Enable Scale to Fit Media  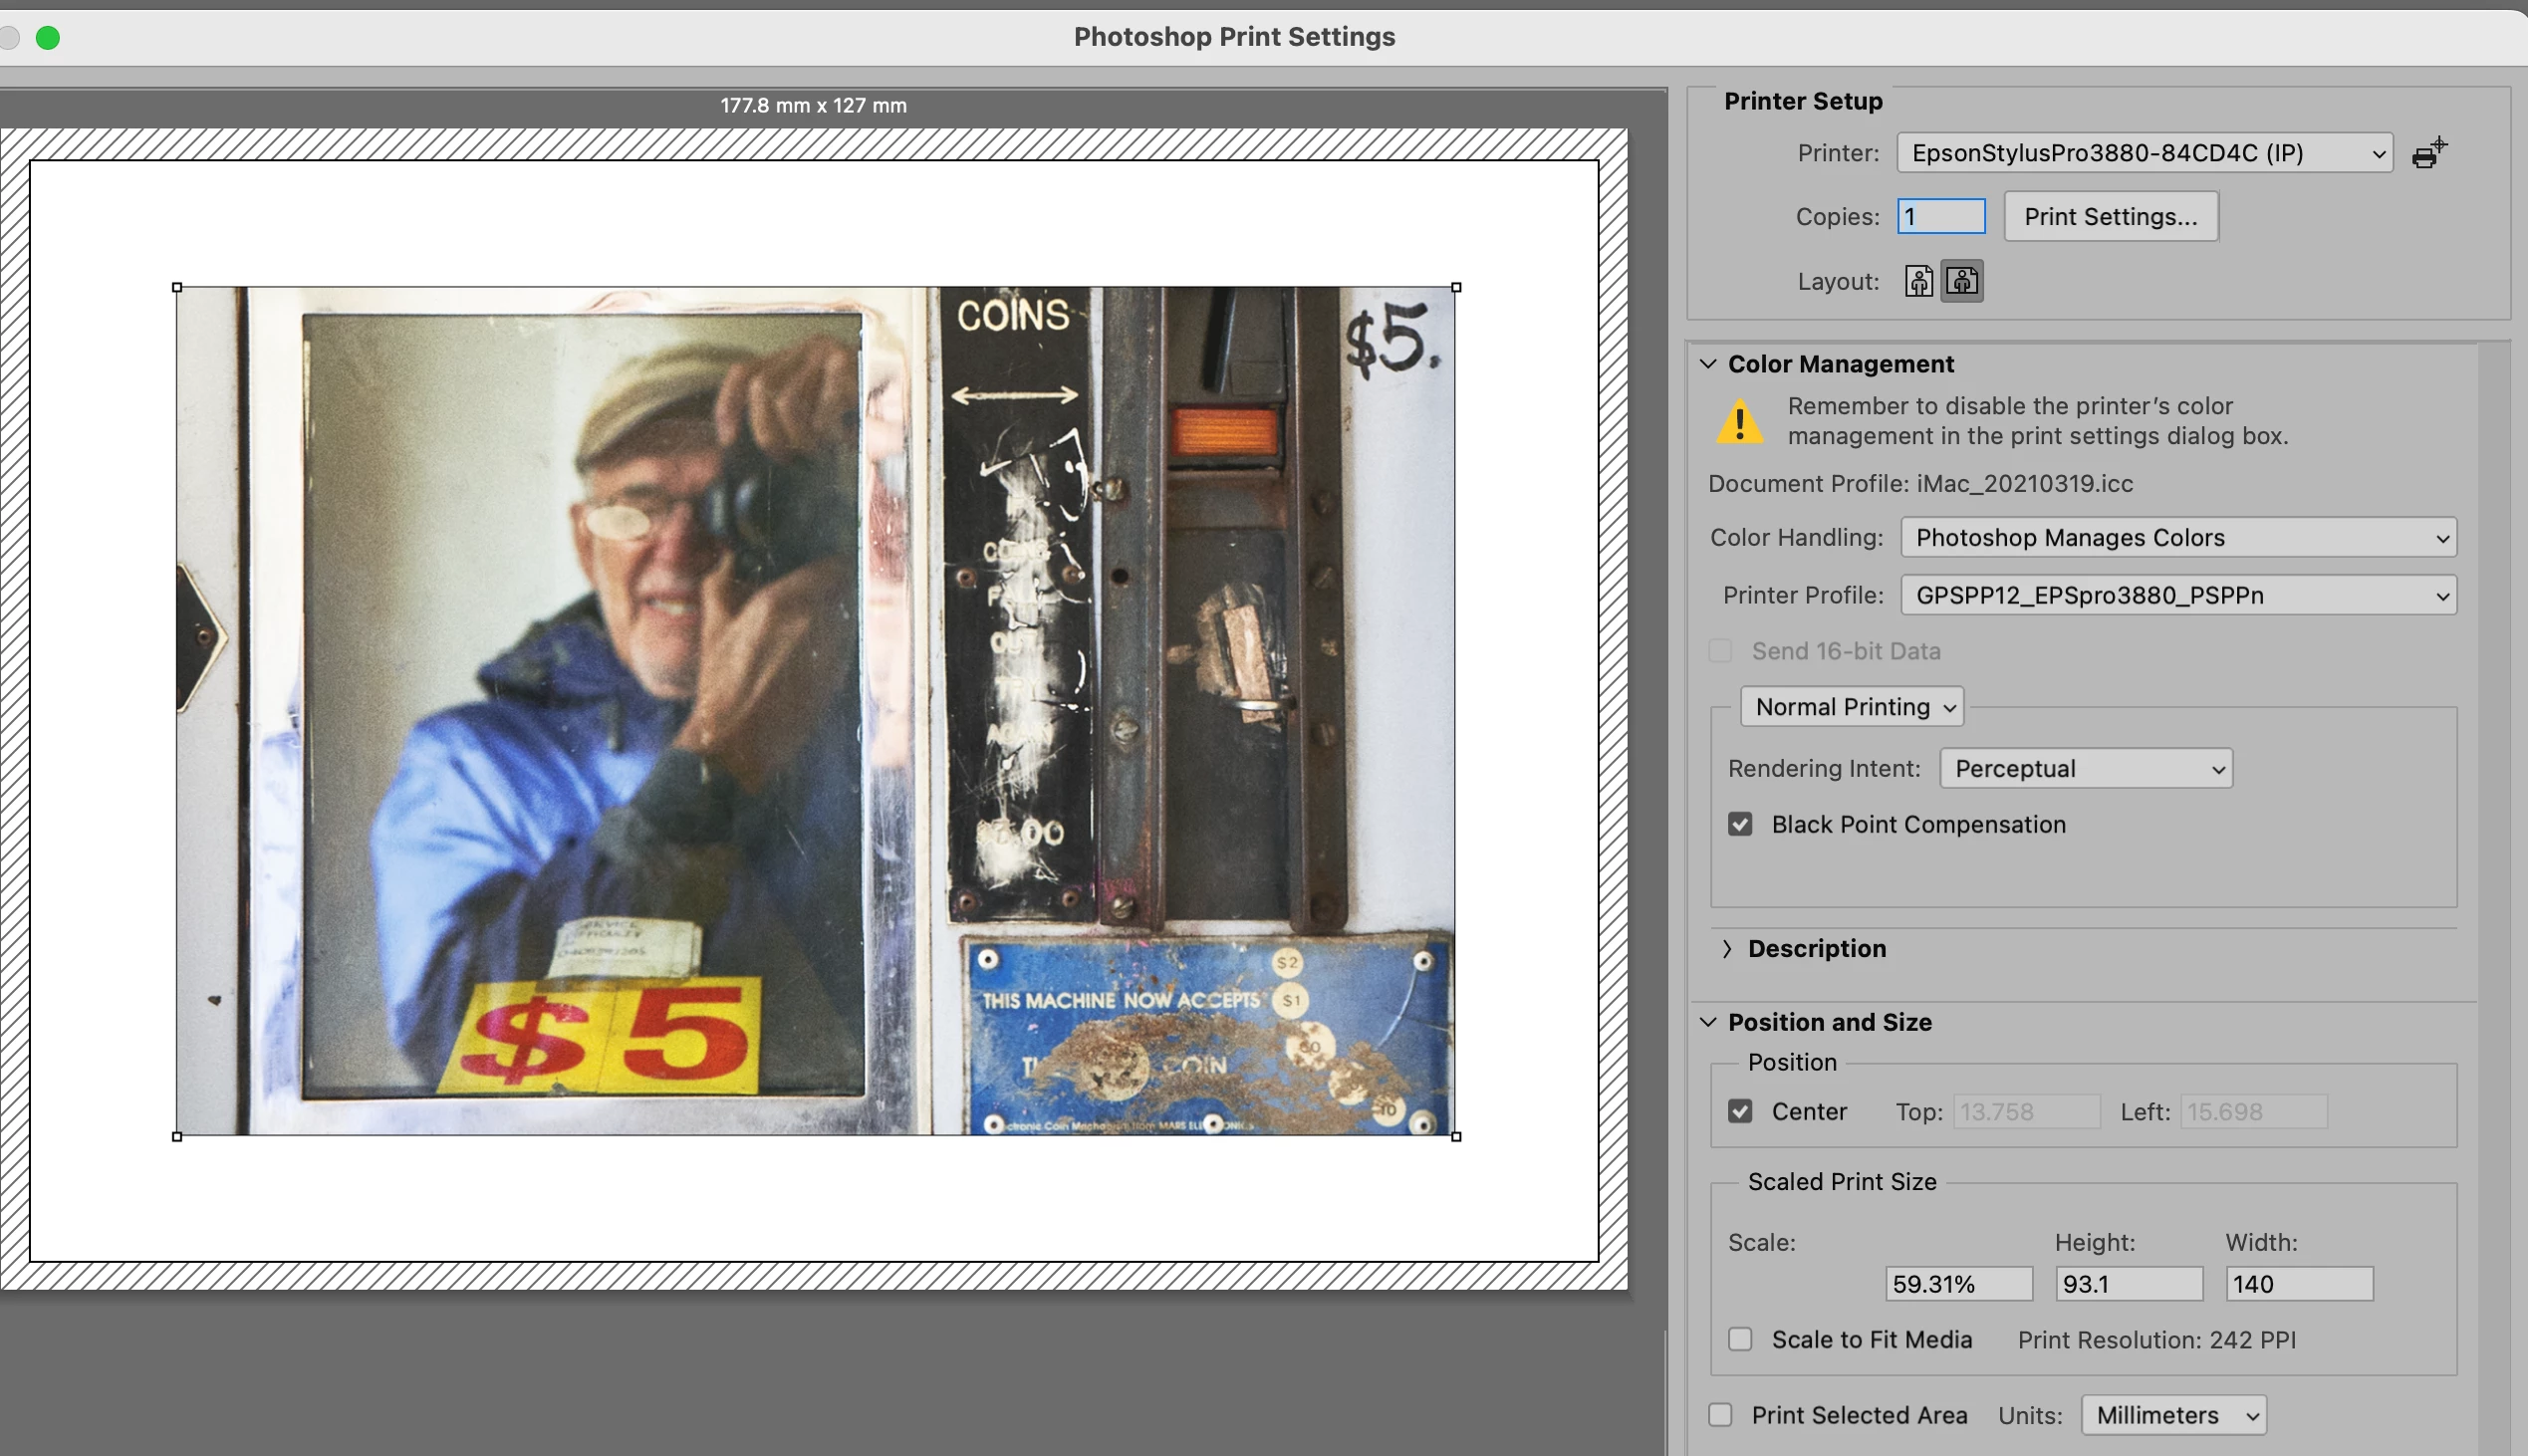point(1740,1339)
